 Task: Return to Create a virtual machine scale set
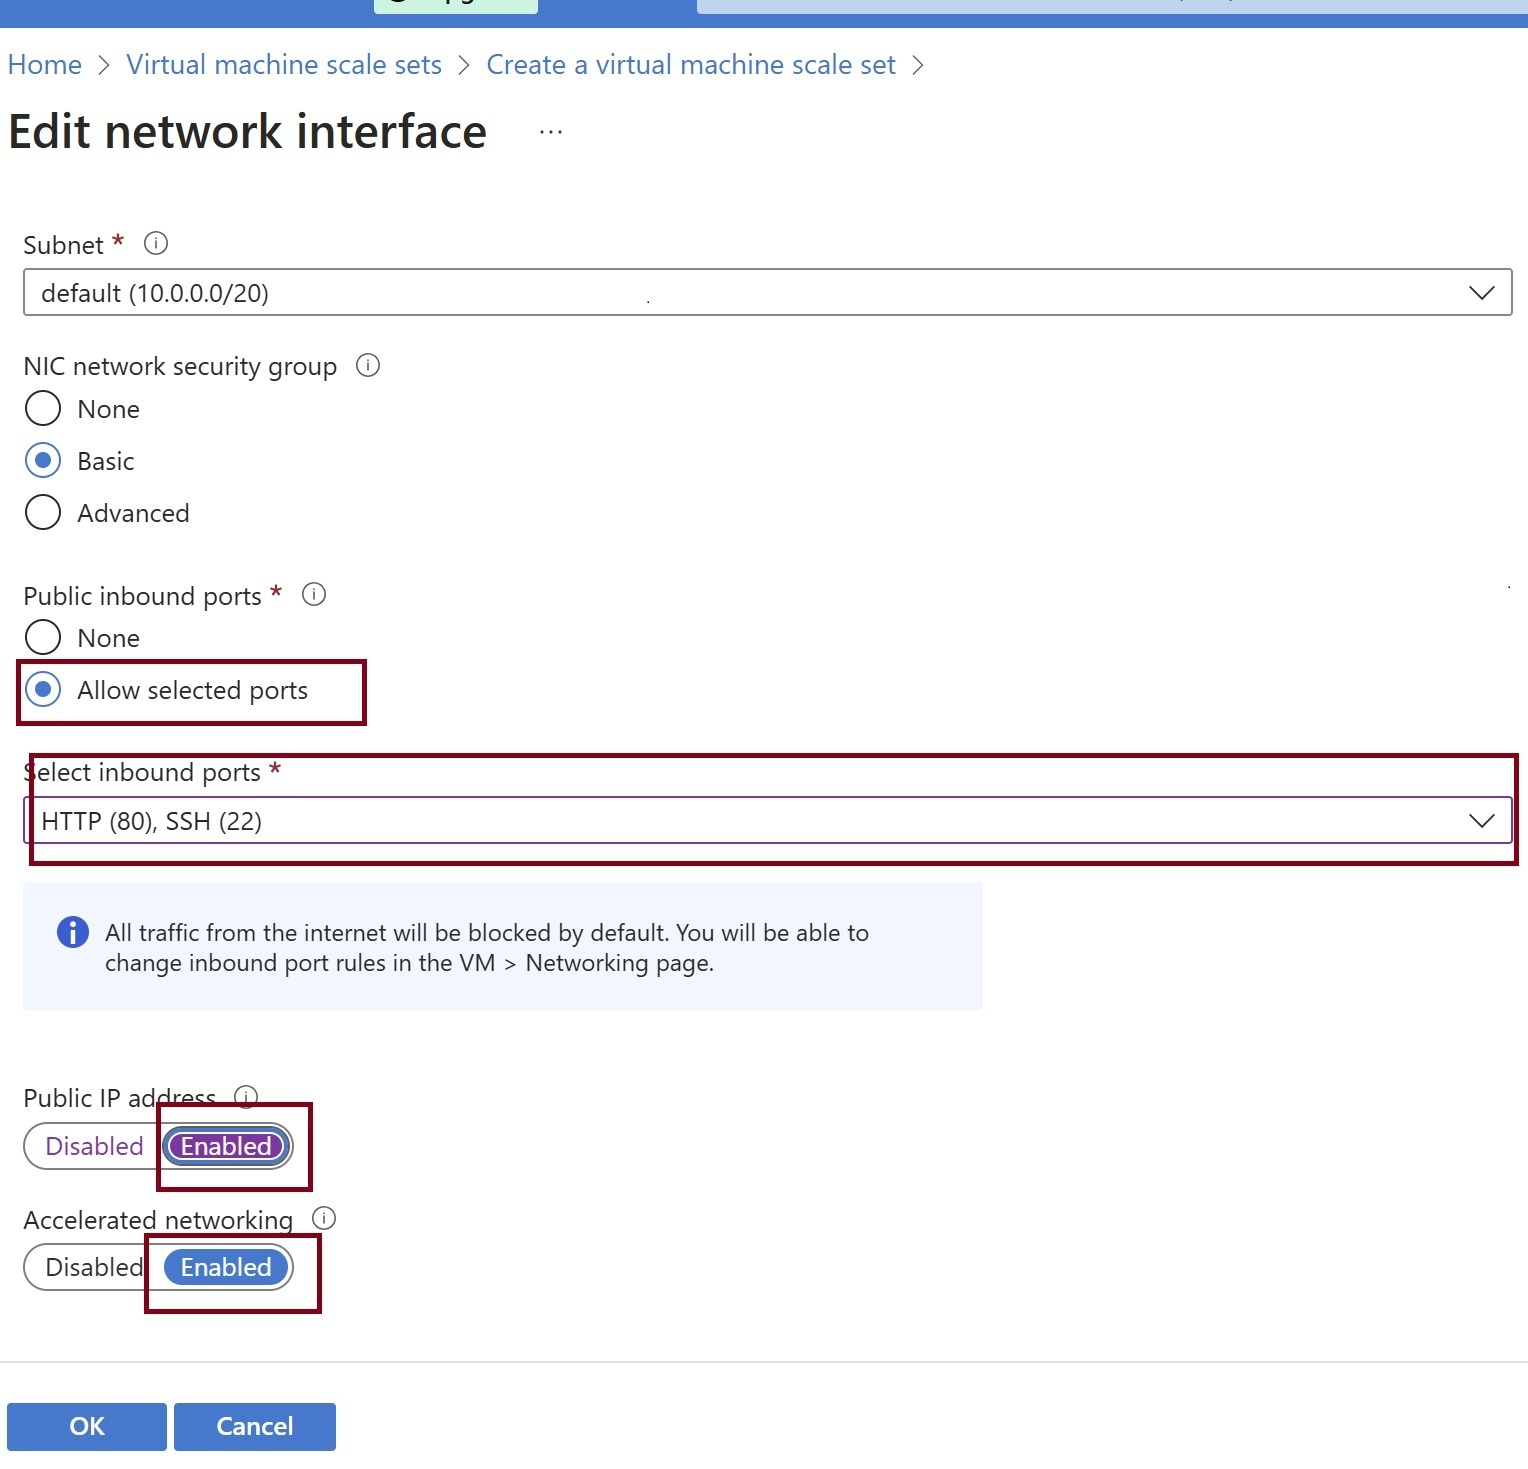tap(691, 65)
